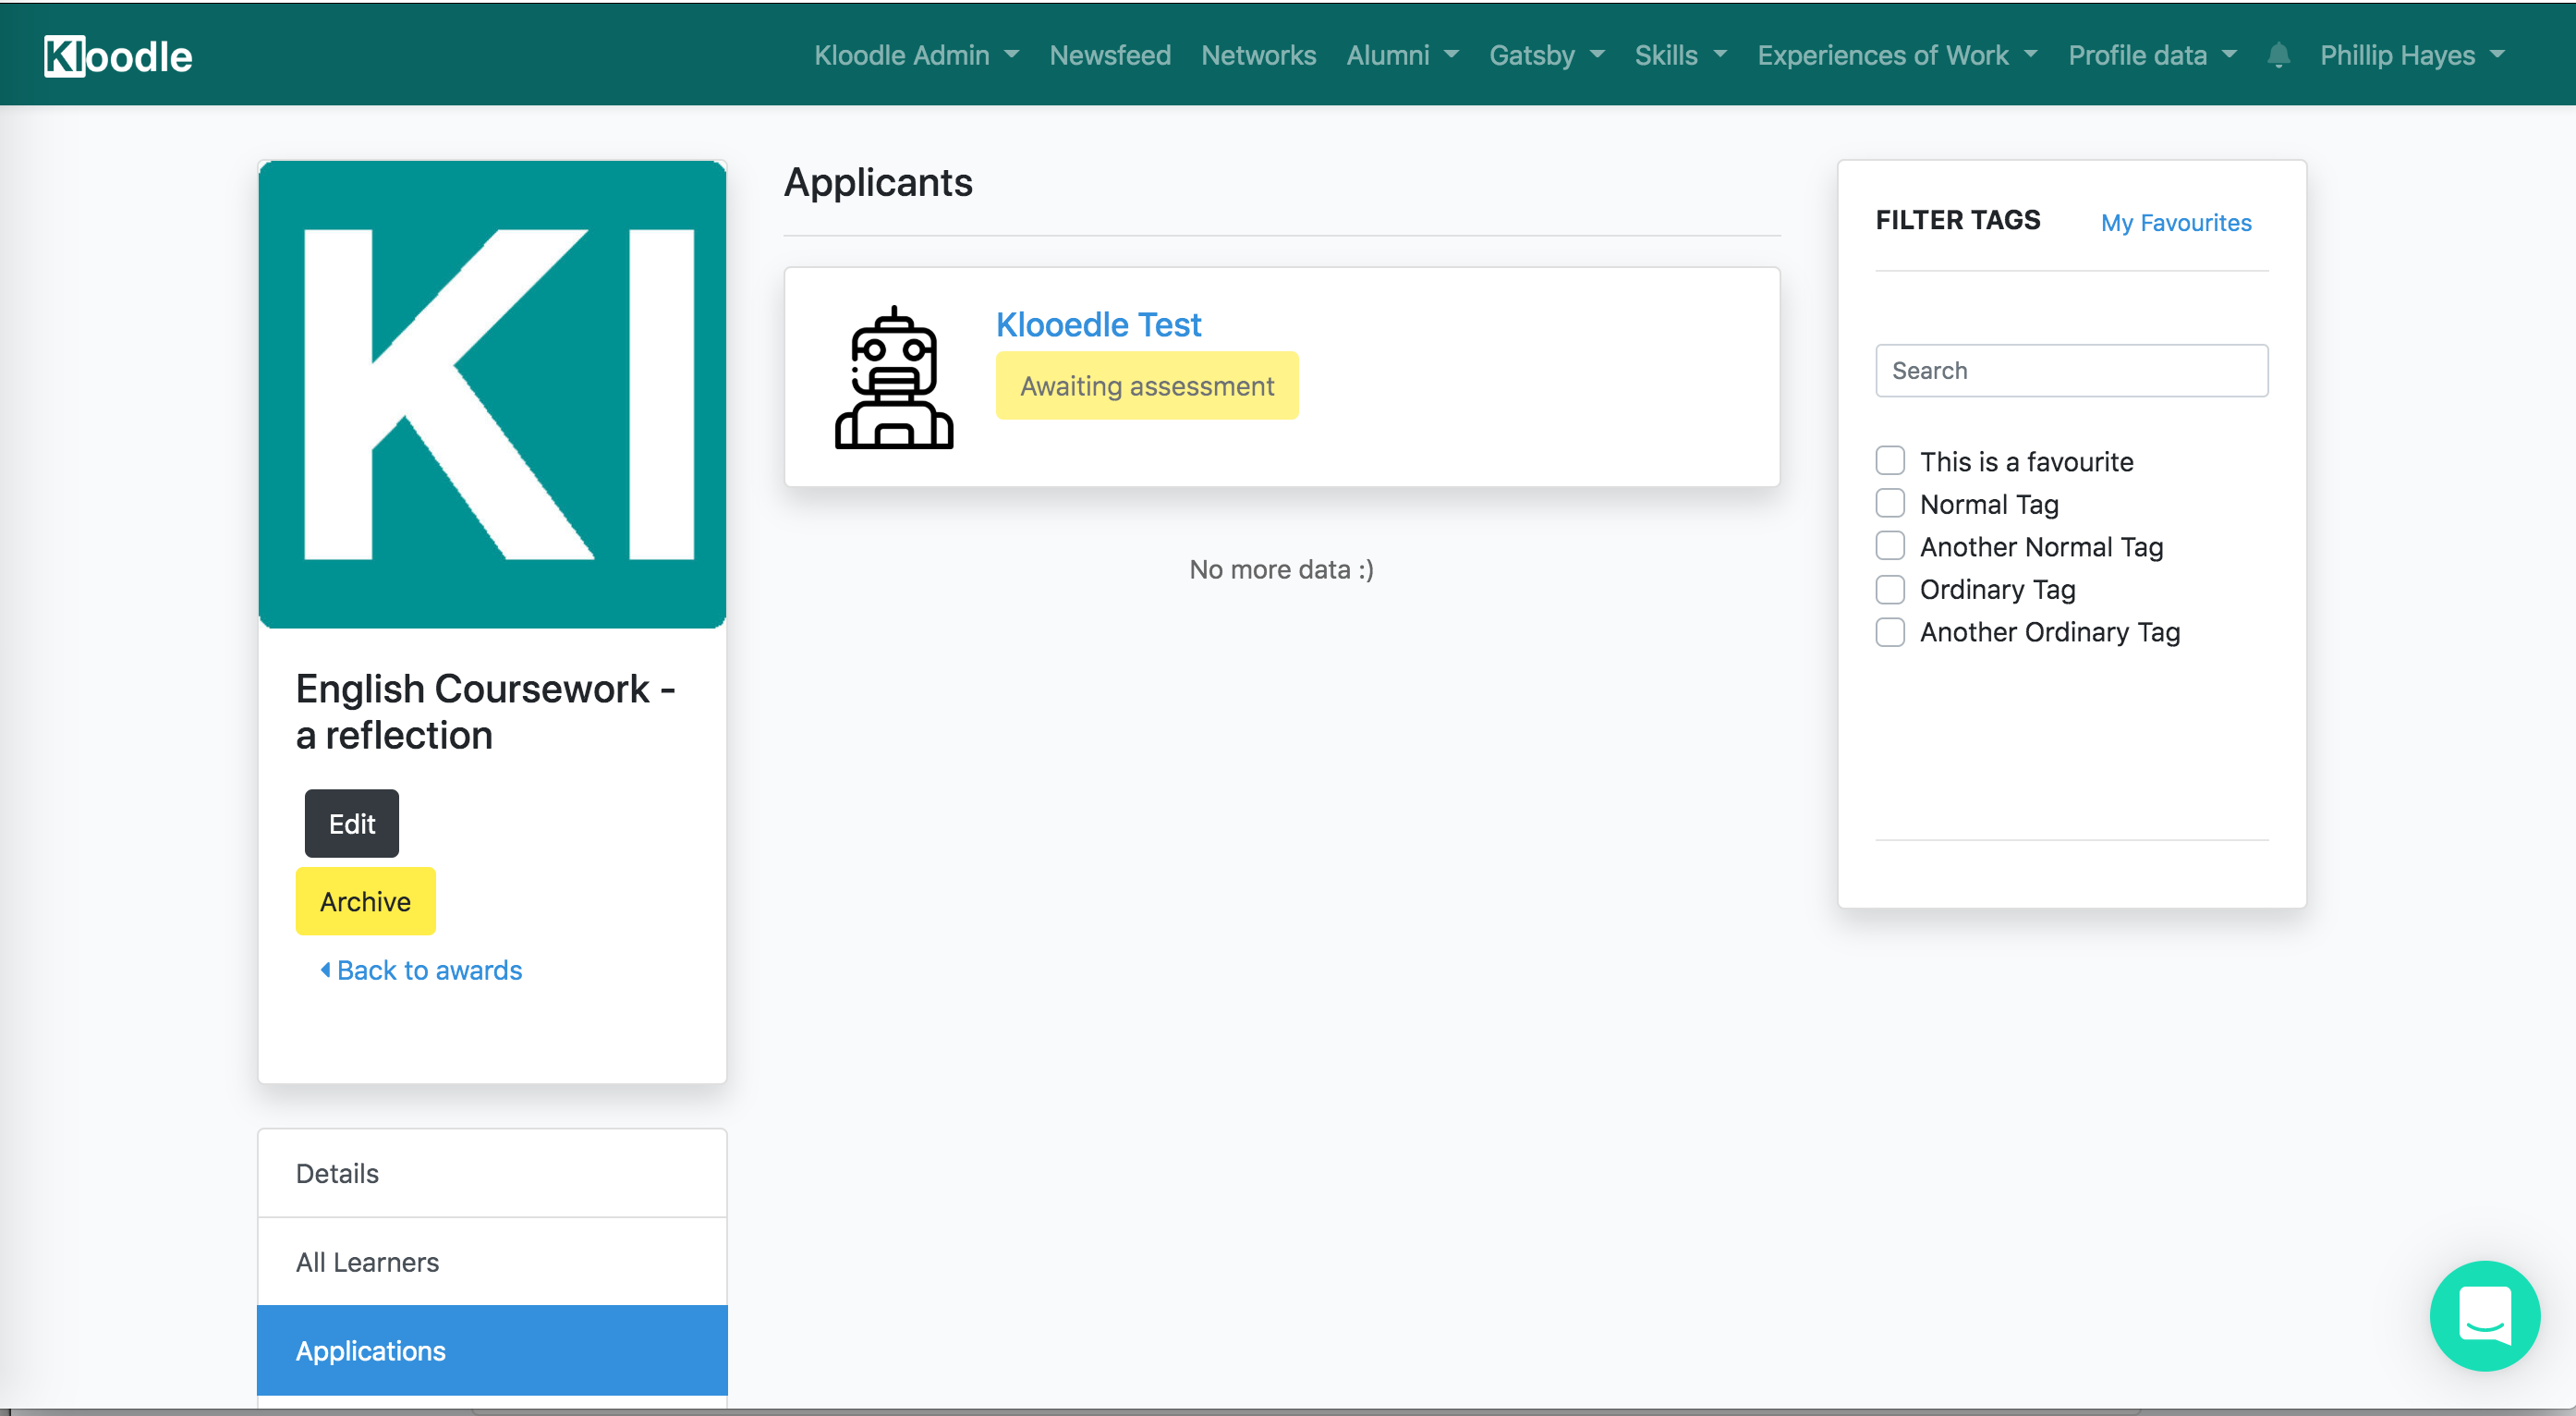Click the Edit button
The width and height of the screenshot is (2576, 1416).
point(352,823)
